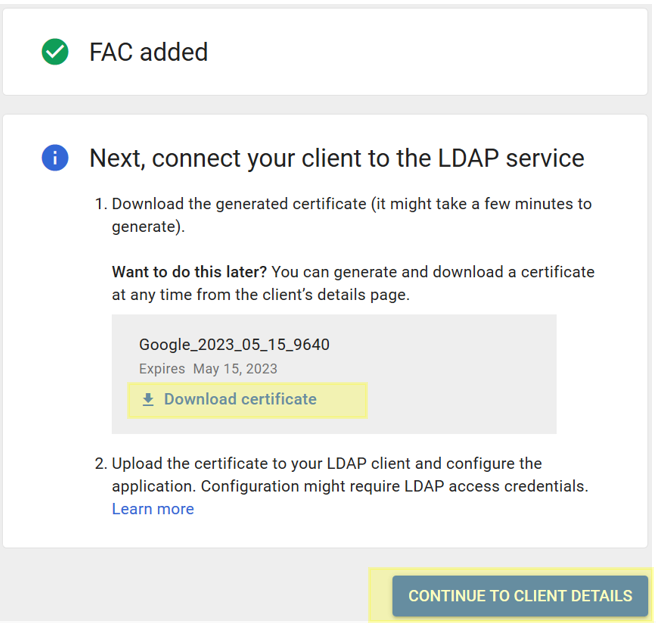This screenshot has width=656, height=623.
Task: Click the download arrow icon
Action: [148, 400]
